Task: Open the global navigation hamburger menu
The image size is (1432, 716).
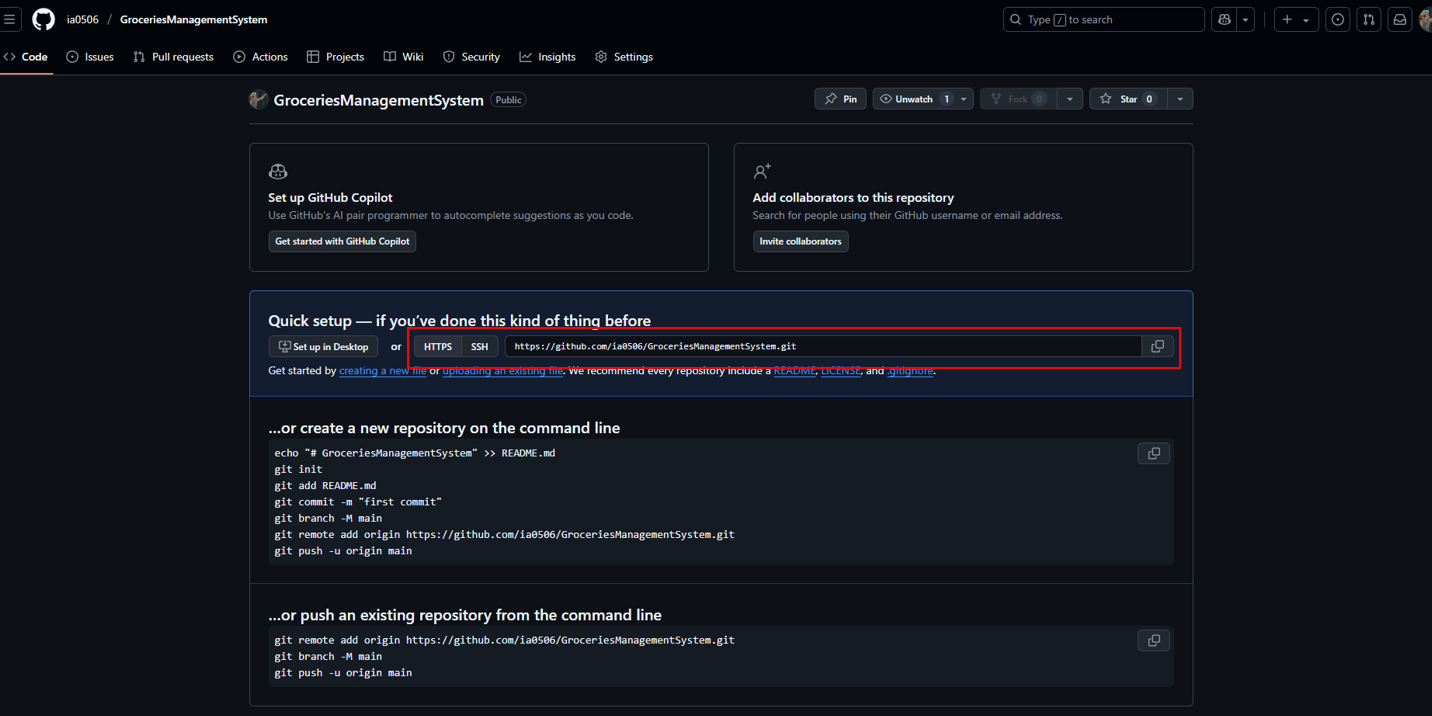Action: point(10,19)
